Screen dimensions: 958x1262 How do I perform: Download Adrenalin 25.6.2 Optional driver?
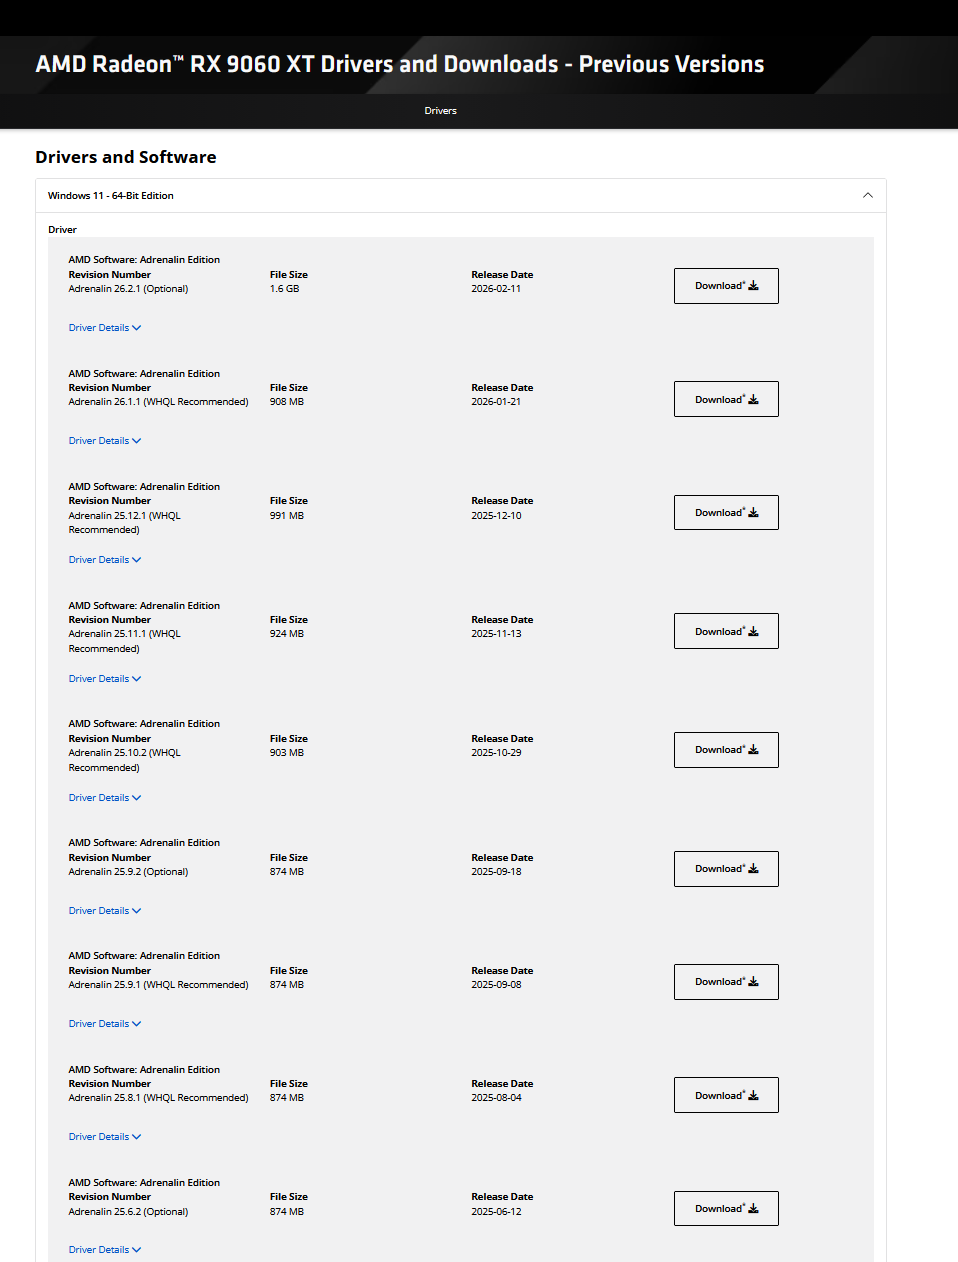click(726, 1208)
